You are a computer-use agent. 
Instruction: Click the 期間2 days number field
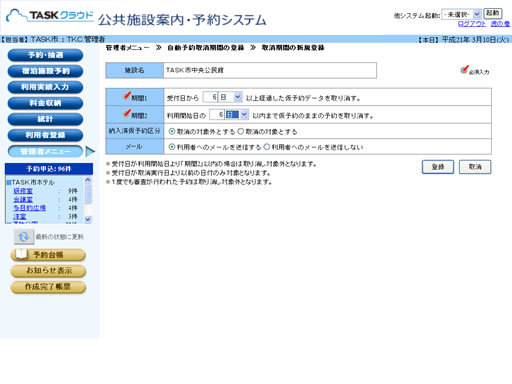(217, 115)
